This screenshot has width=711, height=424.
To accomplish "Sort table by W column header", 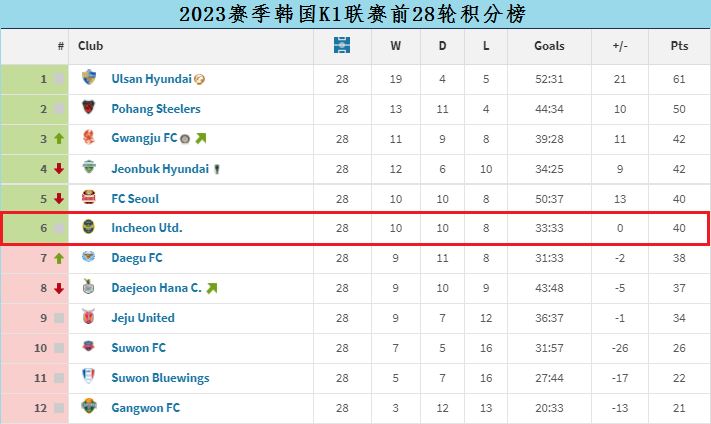I will (395, 46).
